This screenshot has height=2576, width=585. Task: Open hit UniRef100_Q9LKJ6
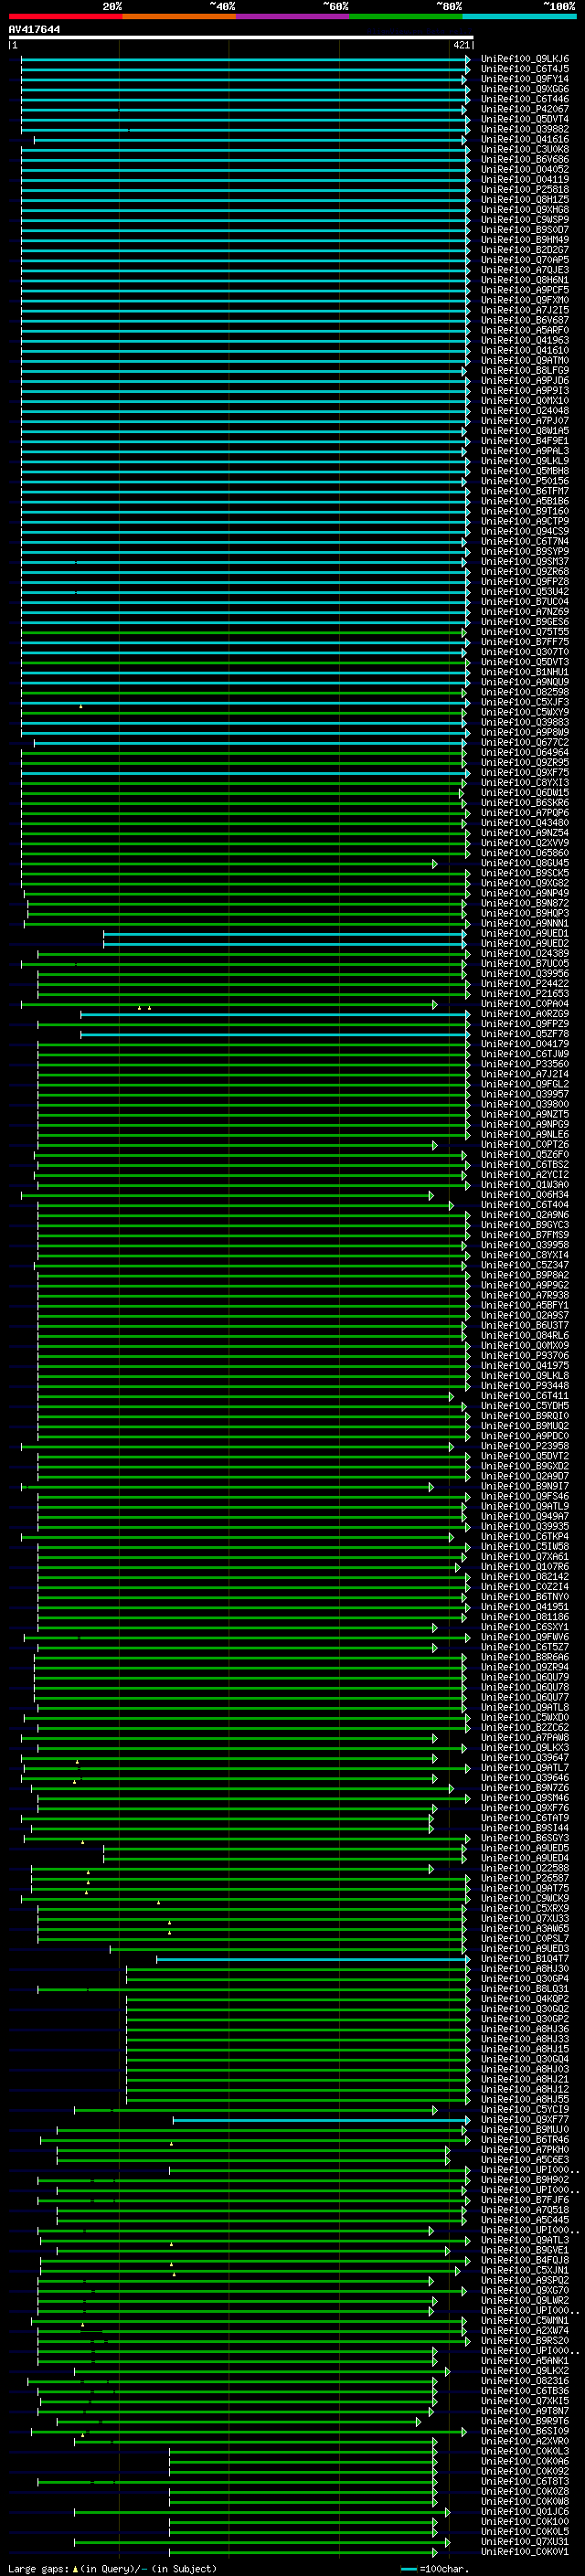point(524,59)
